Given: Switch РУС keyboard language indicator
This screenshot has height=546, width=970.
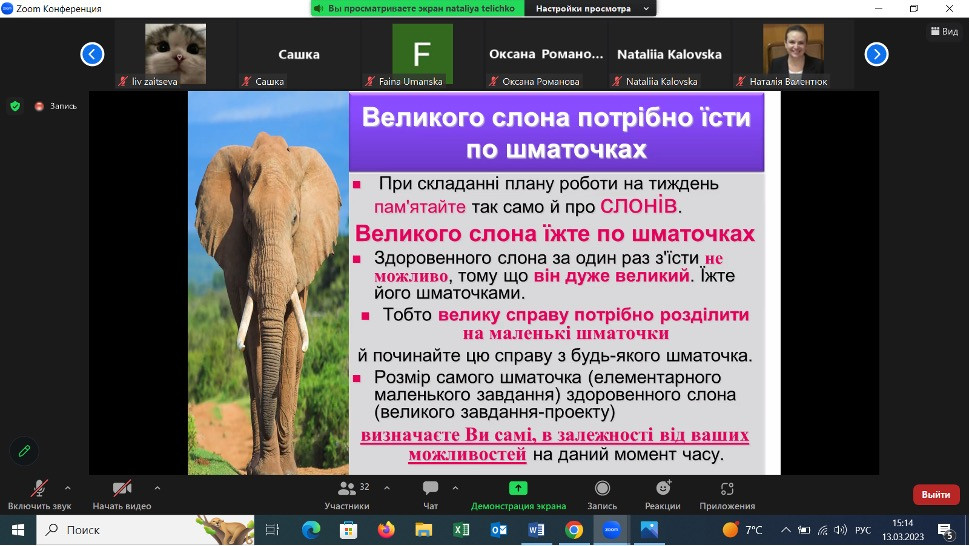Looking at the screenshot, I should click(x=863, y=530).
